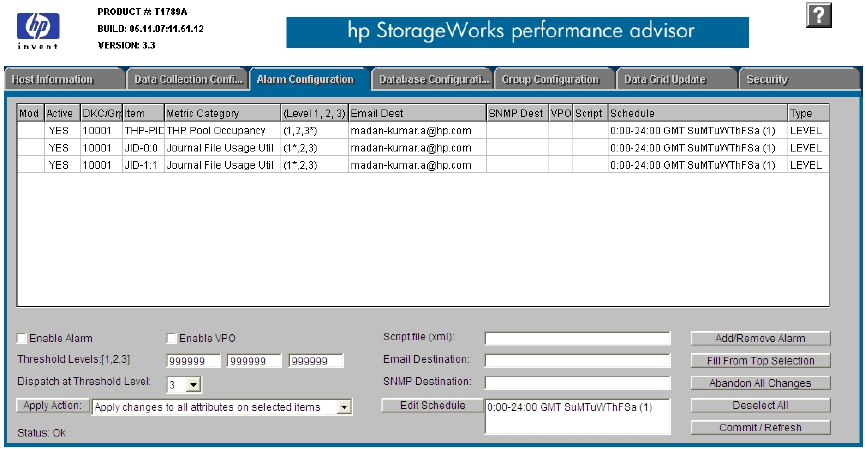865x449 pixels.
Task: Click Fill From Top Selection button
Action: [760, 361]
